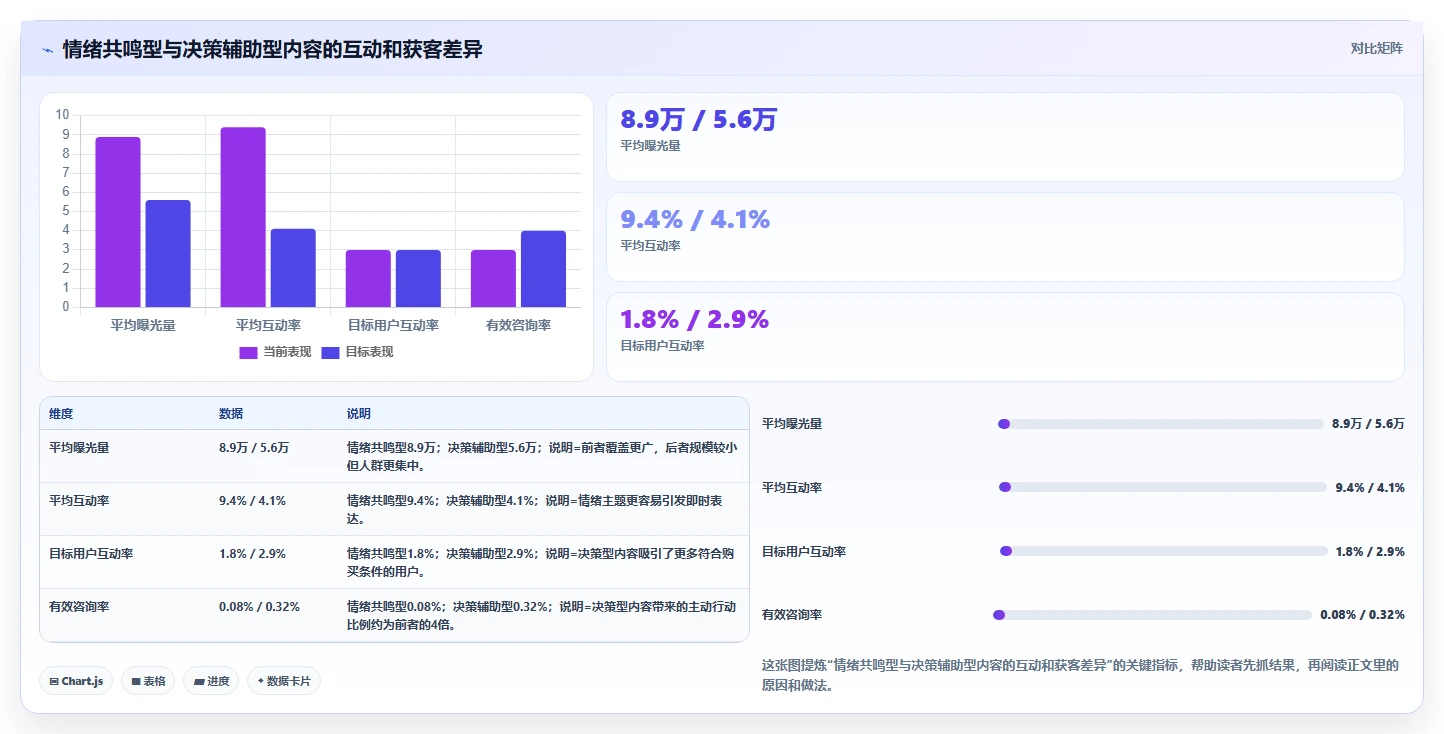The height and width of the screenshot is (734, 1444).
Task: Click the Chart.js tag chip
Action: (x=77, y=681)
